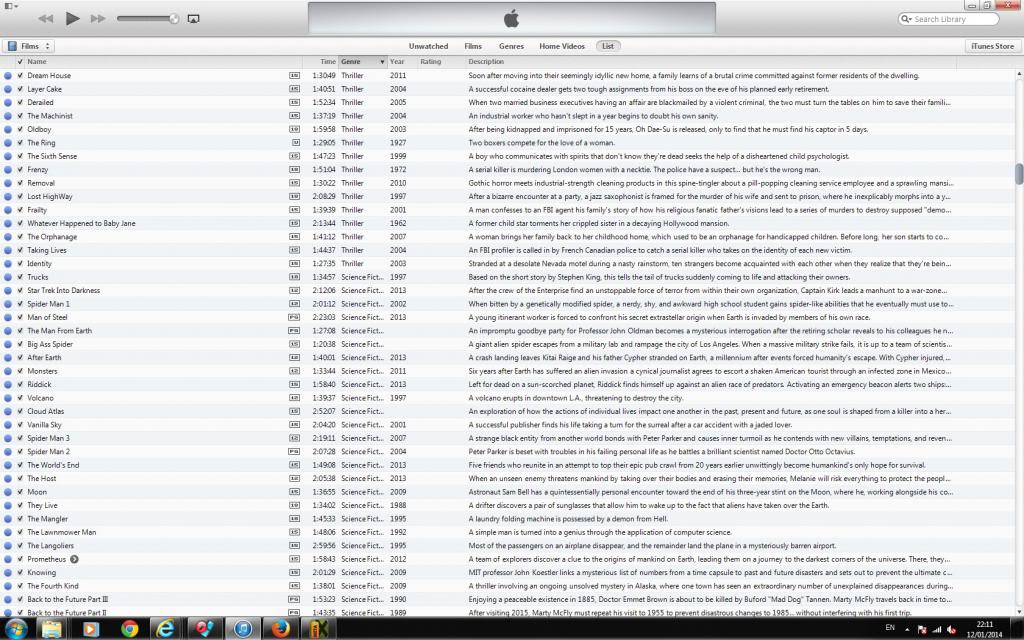Sort by the Name column header
The width and height of the screenshot is (1024, 640).
[37, 61]
